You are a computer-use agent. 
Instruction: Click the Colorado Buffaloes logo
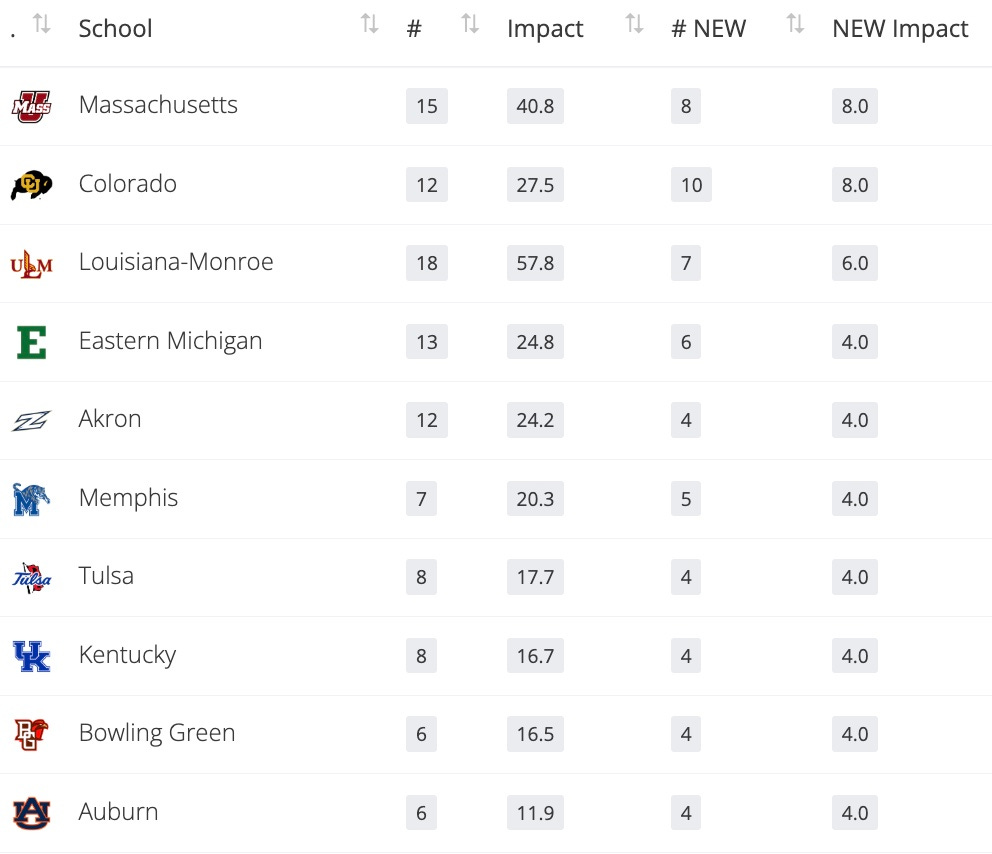31,185
